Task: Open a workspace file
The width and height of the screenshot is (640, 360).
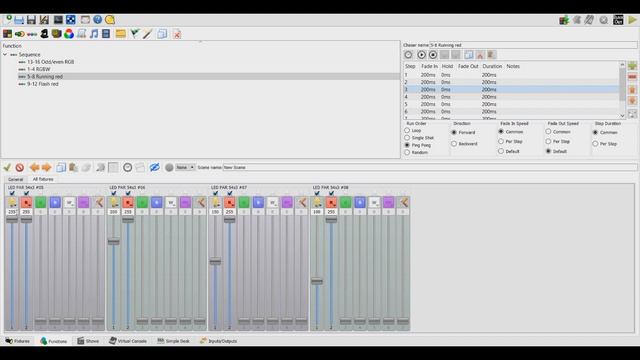Action: point(19,20)
